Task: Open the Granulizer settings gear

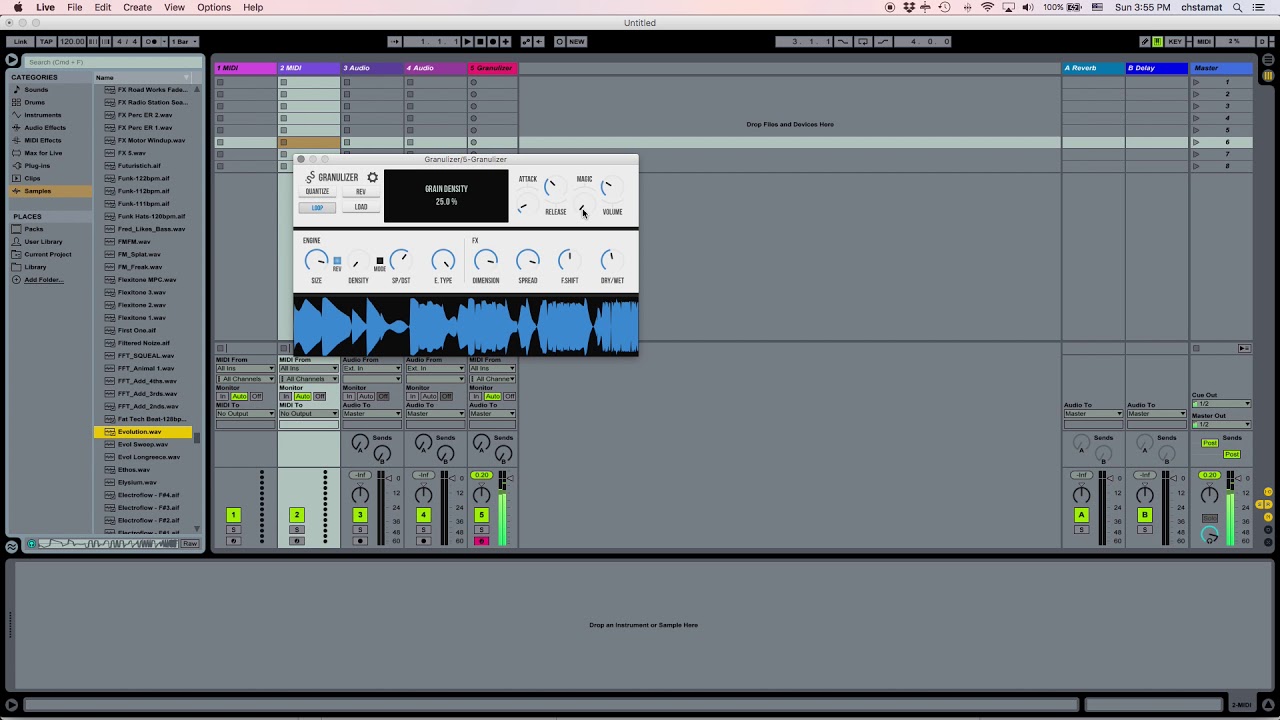Action: (373, 178)
